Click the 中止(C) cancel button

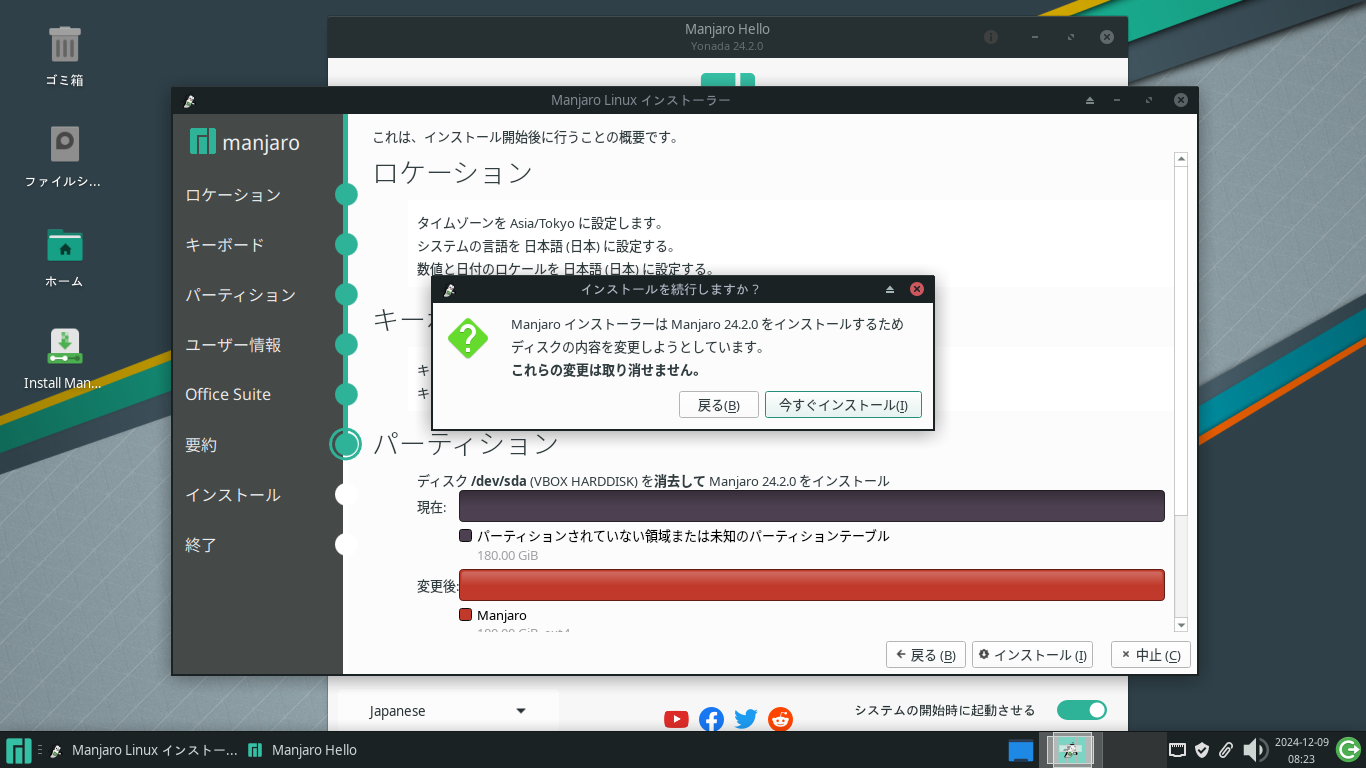pos(1151,655)
